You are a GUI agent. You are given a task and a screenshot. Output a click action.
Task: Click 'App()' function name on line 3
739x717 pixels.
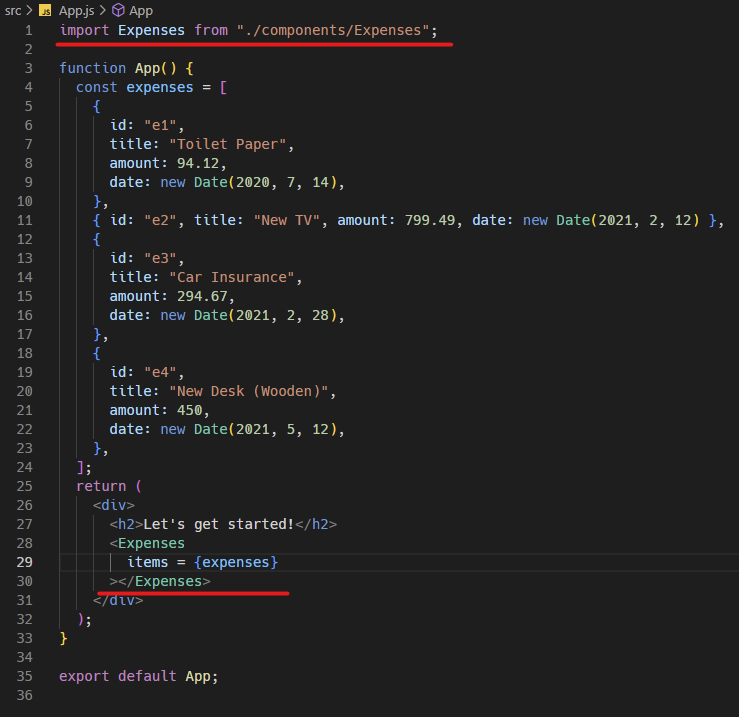[156, 68]
